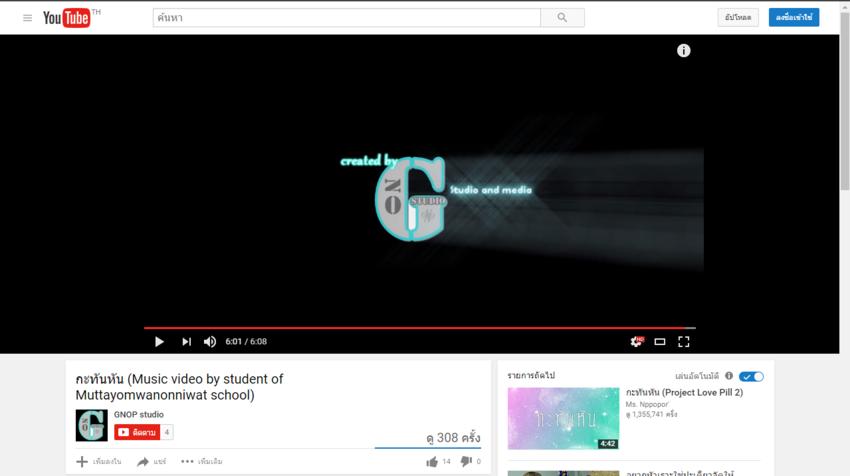Open the Ms. Nppopor channel name
850x476 pixels.
(x=647, y=404)
